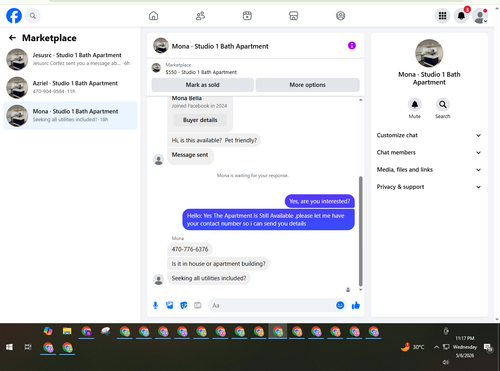
Task: Launch Copilot from the taskbar
Action: tap(48, 331)
